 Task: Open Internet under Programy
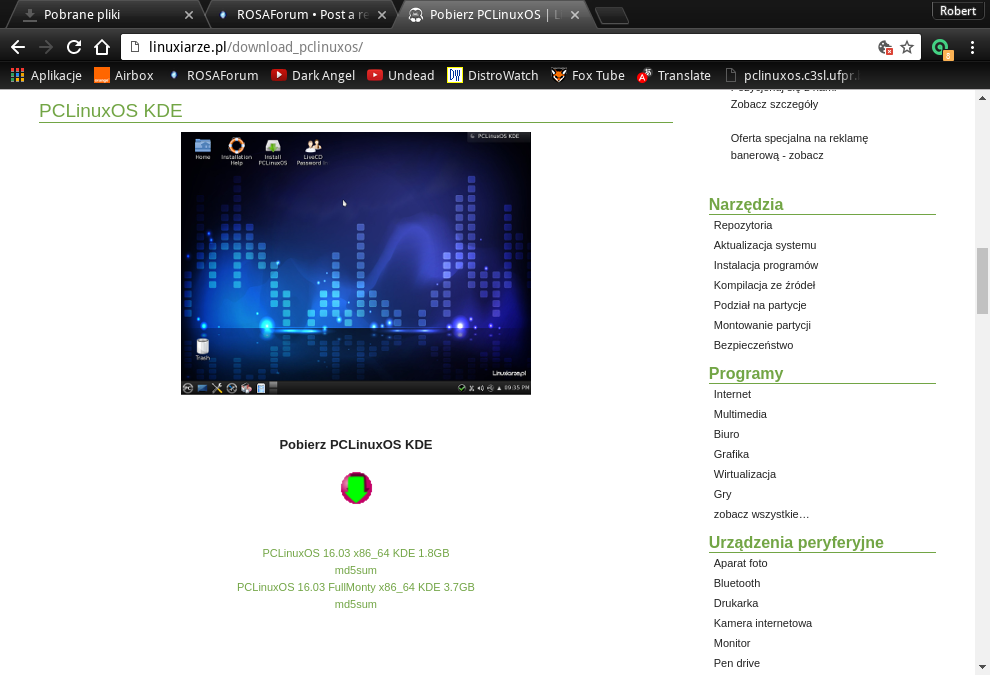point(732,395)
